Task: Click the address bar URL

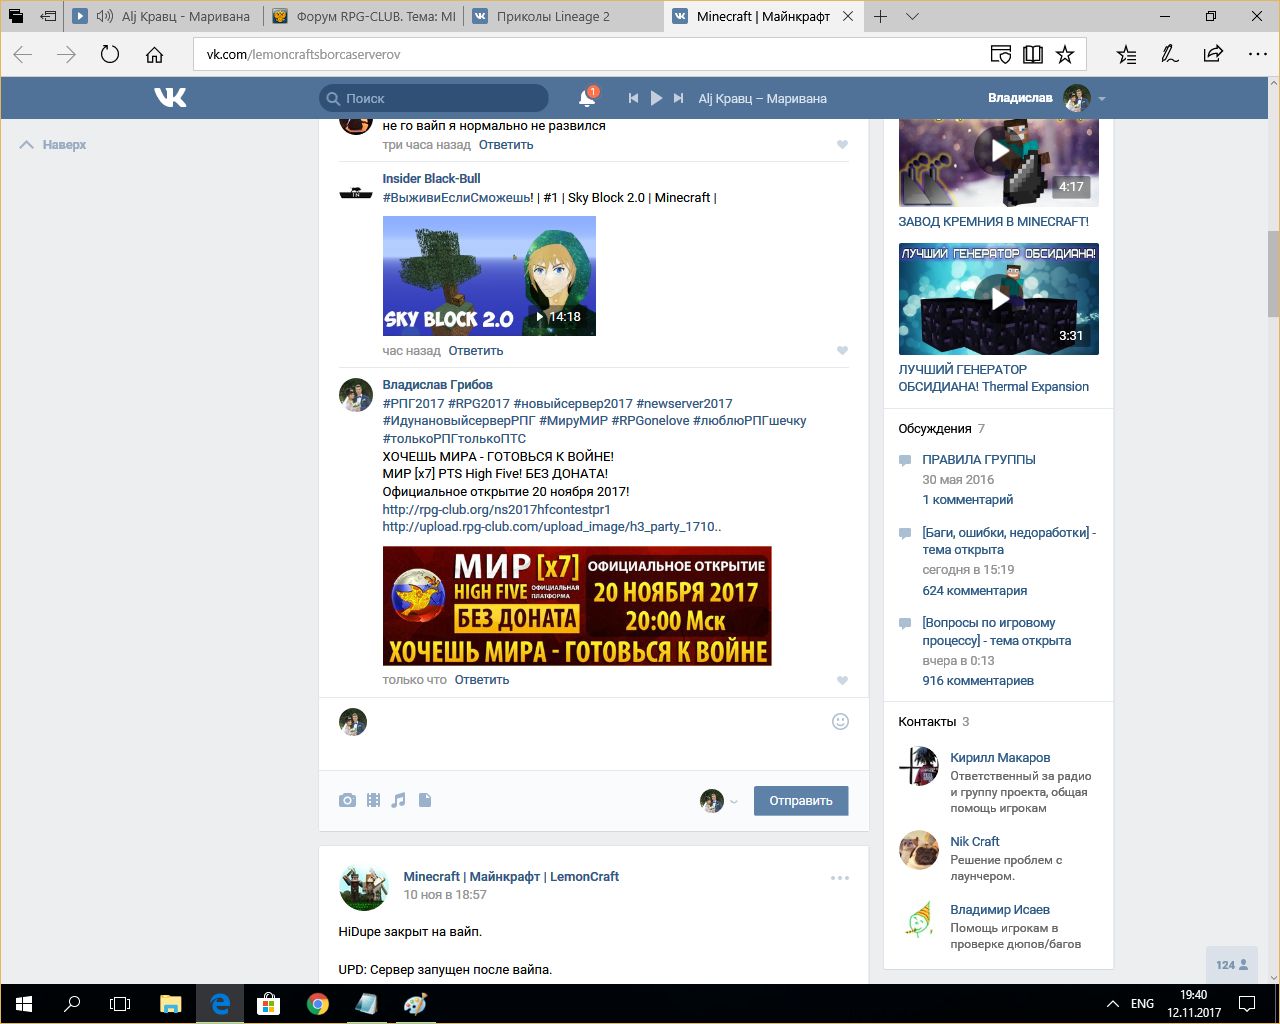Action: point(303,54)
